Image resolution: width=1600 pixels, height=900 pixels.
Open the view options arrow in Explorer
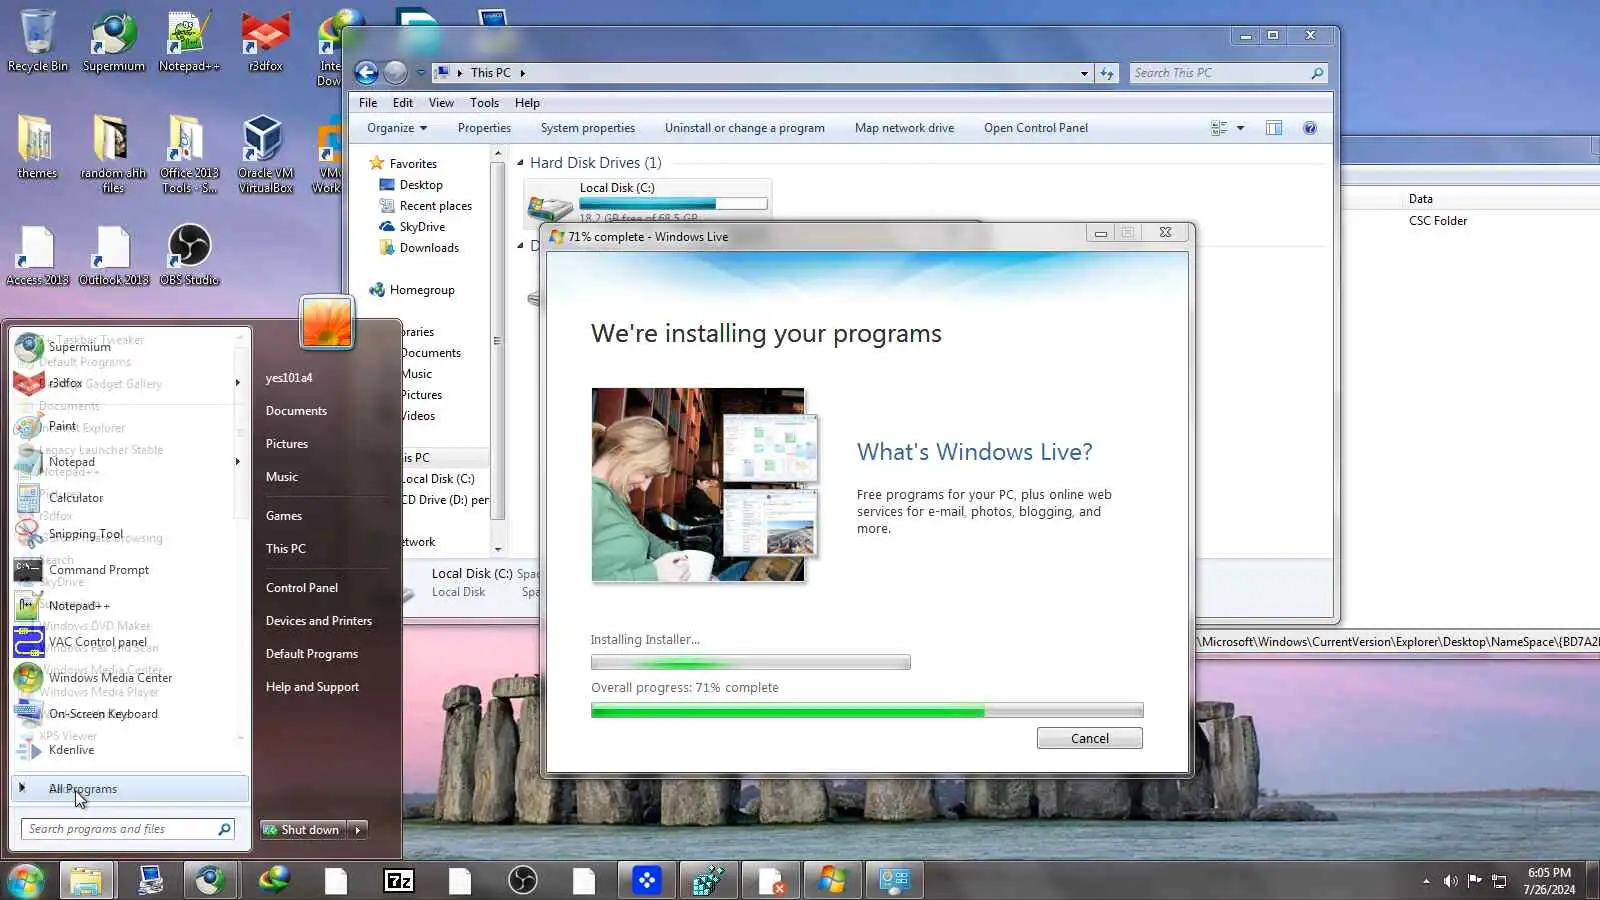click(1240, 128)
